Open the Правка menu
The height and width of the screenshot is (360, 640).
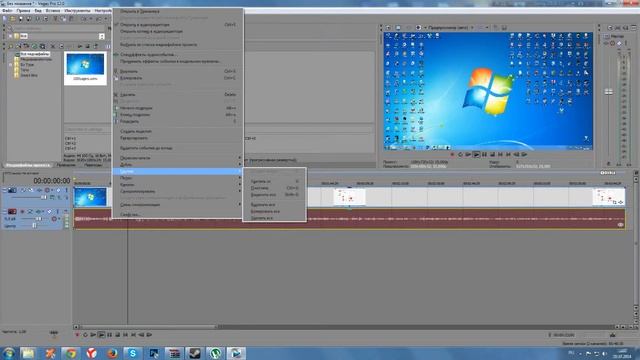pos(23,11)
